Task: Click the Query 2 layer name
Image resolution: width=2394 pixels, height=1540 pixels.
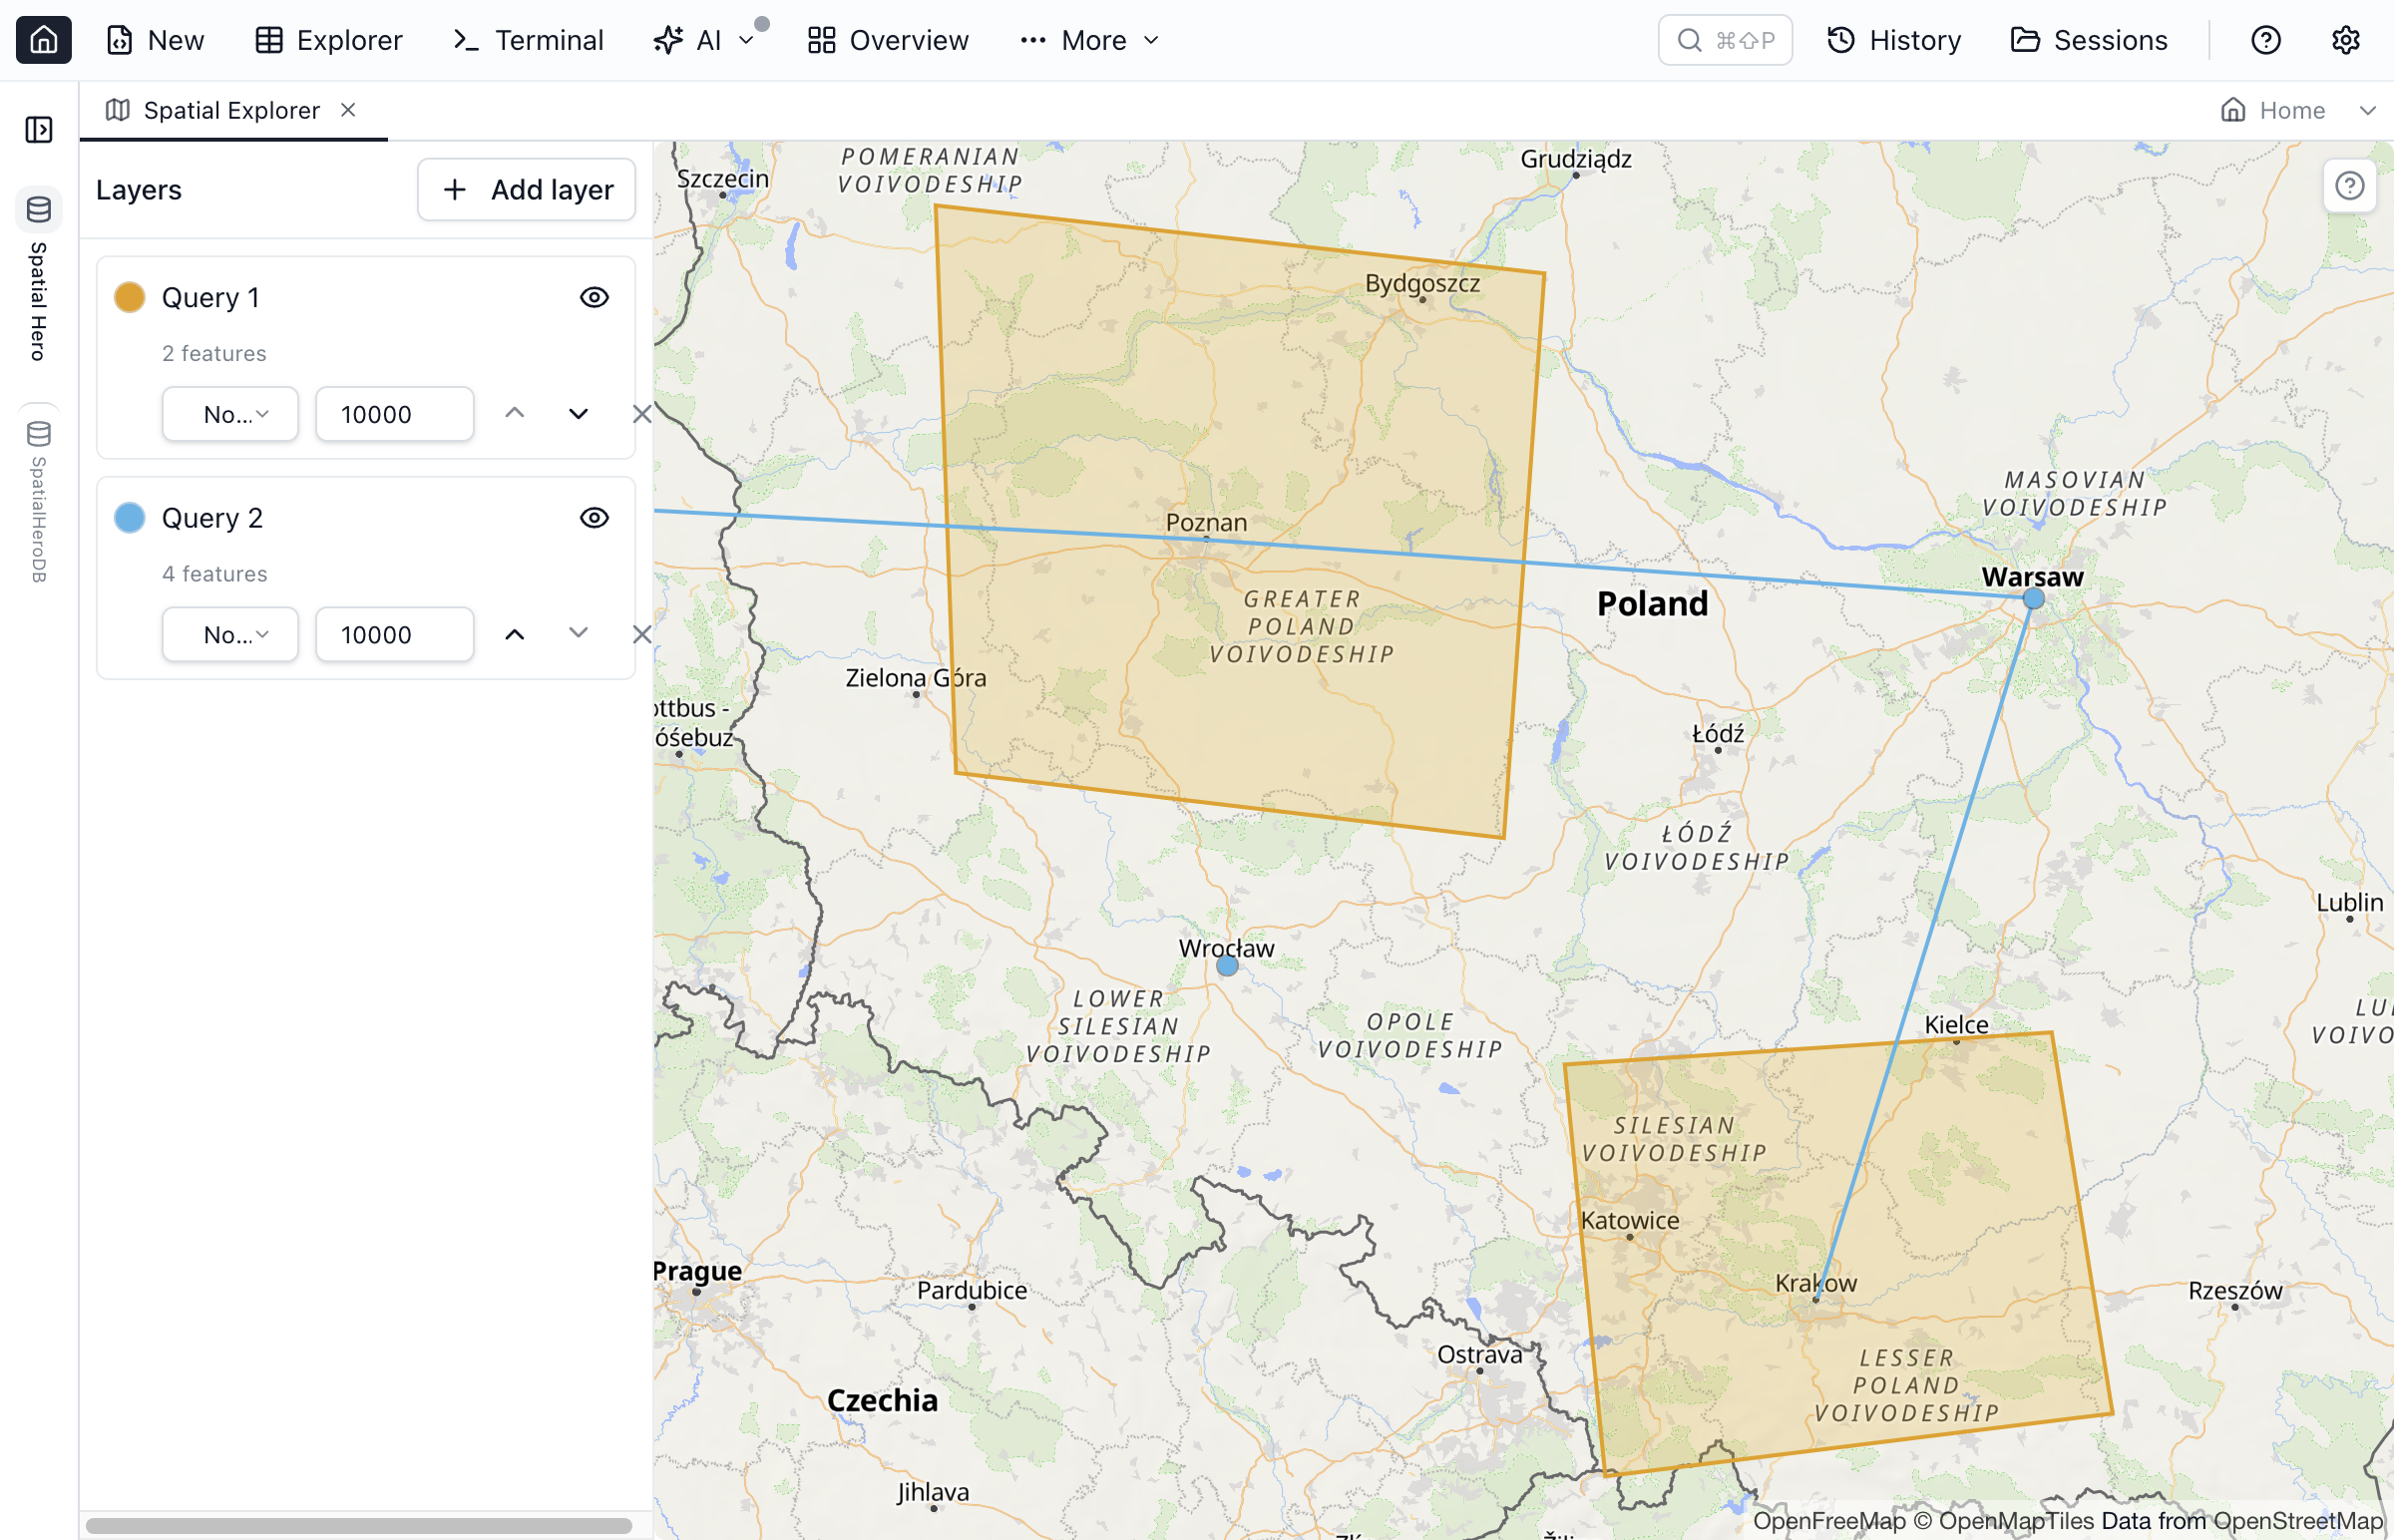Action: coord(212,517)
